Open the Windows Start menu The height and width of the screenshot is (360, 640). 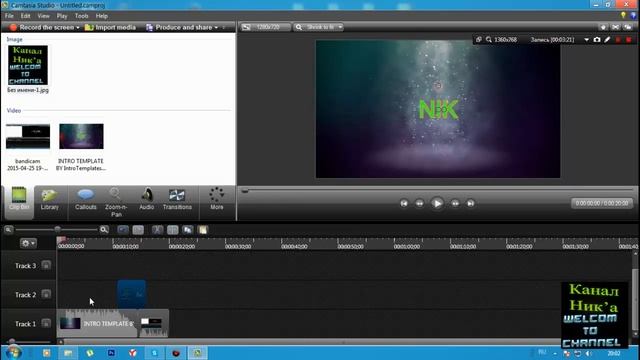(13, 353)
